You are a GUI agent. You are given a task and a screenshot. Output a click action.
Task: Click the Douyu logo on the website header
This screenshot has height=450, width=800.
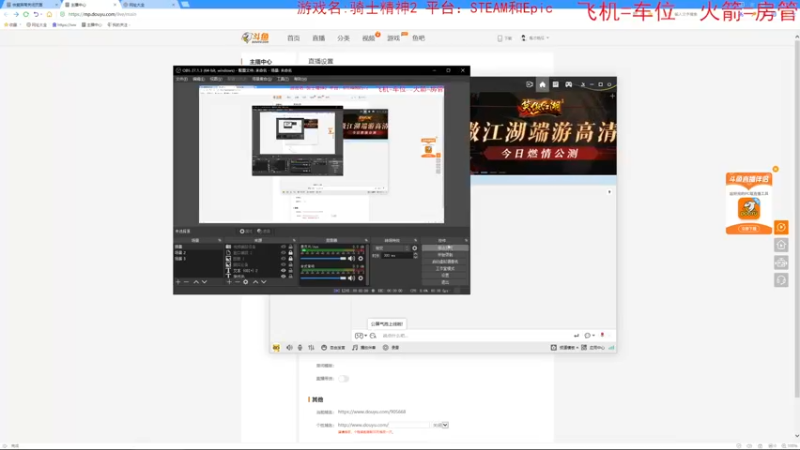(255, 38)
